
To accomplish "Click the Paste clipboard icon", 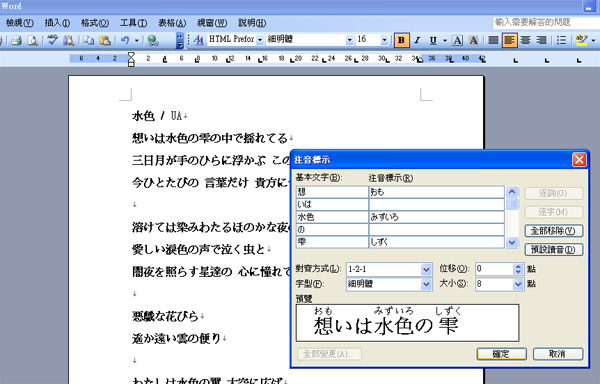I will click(x=104, y=40).
